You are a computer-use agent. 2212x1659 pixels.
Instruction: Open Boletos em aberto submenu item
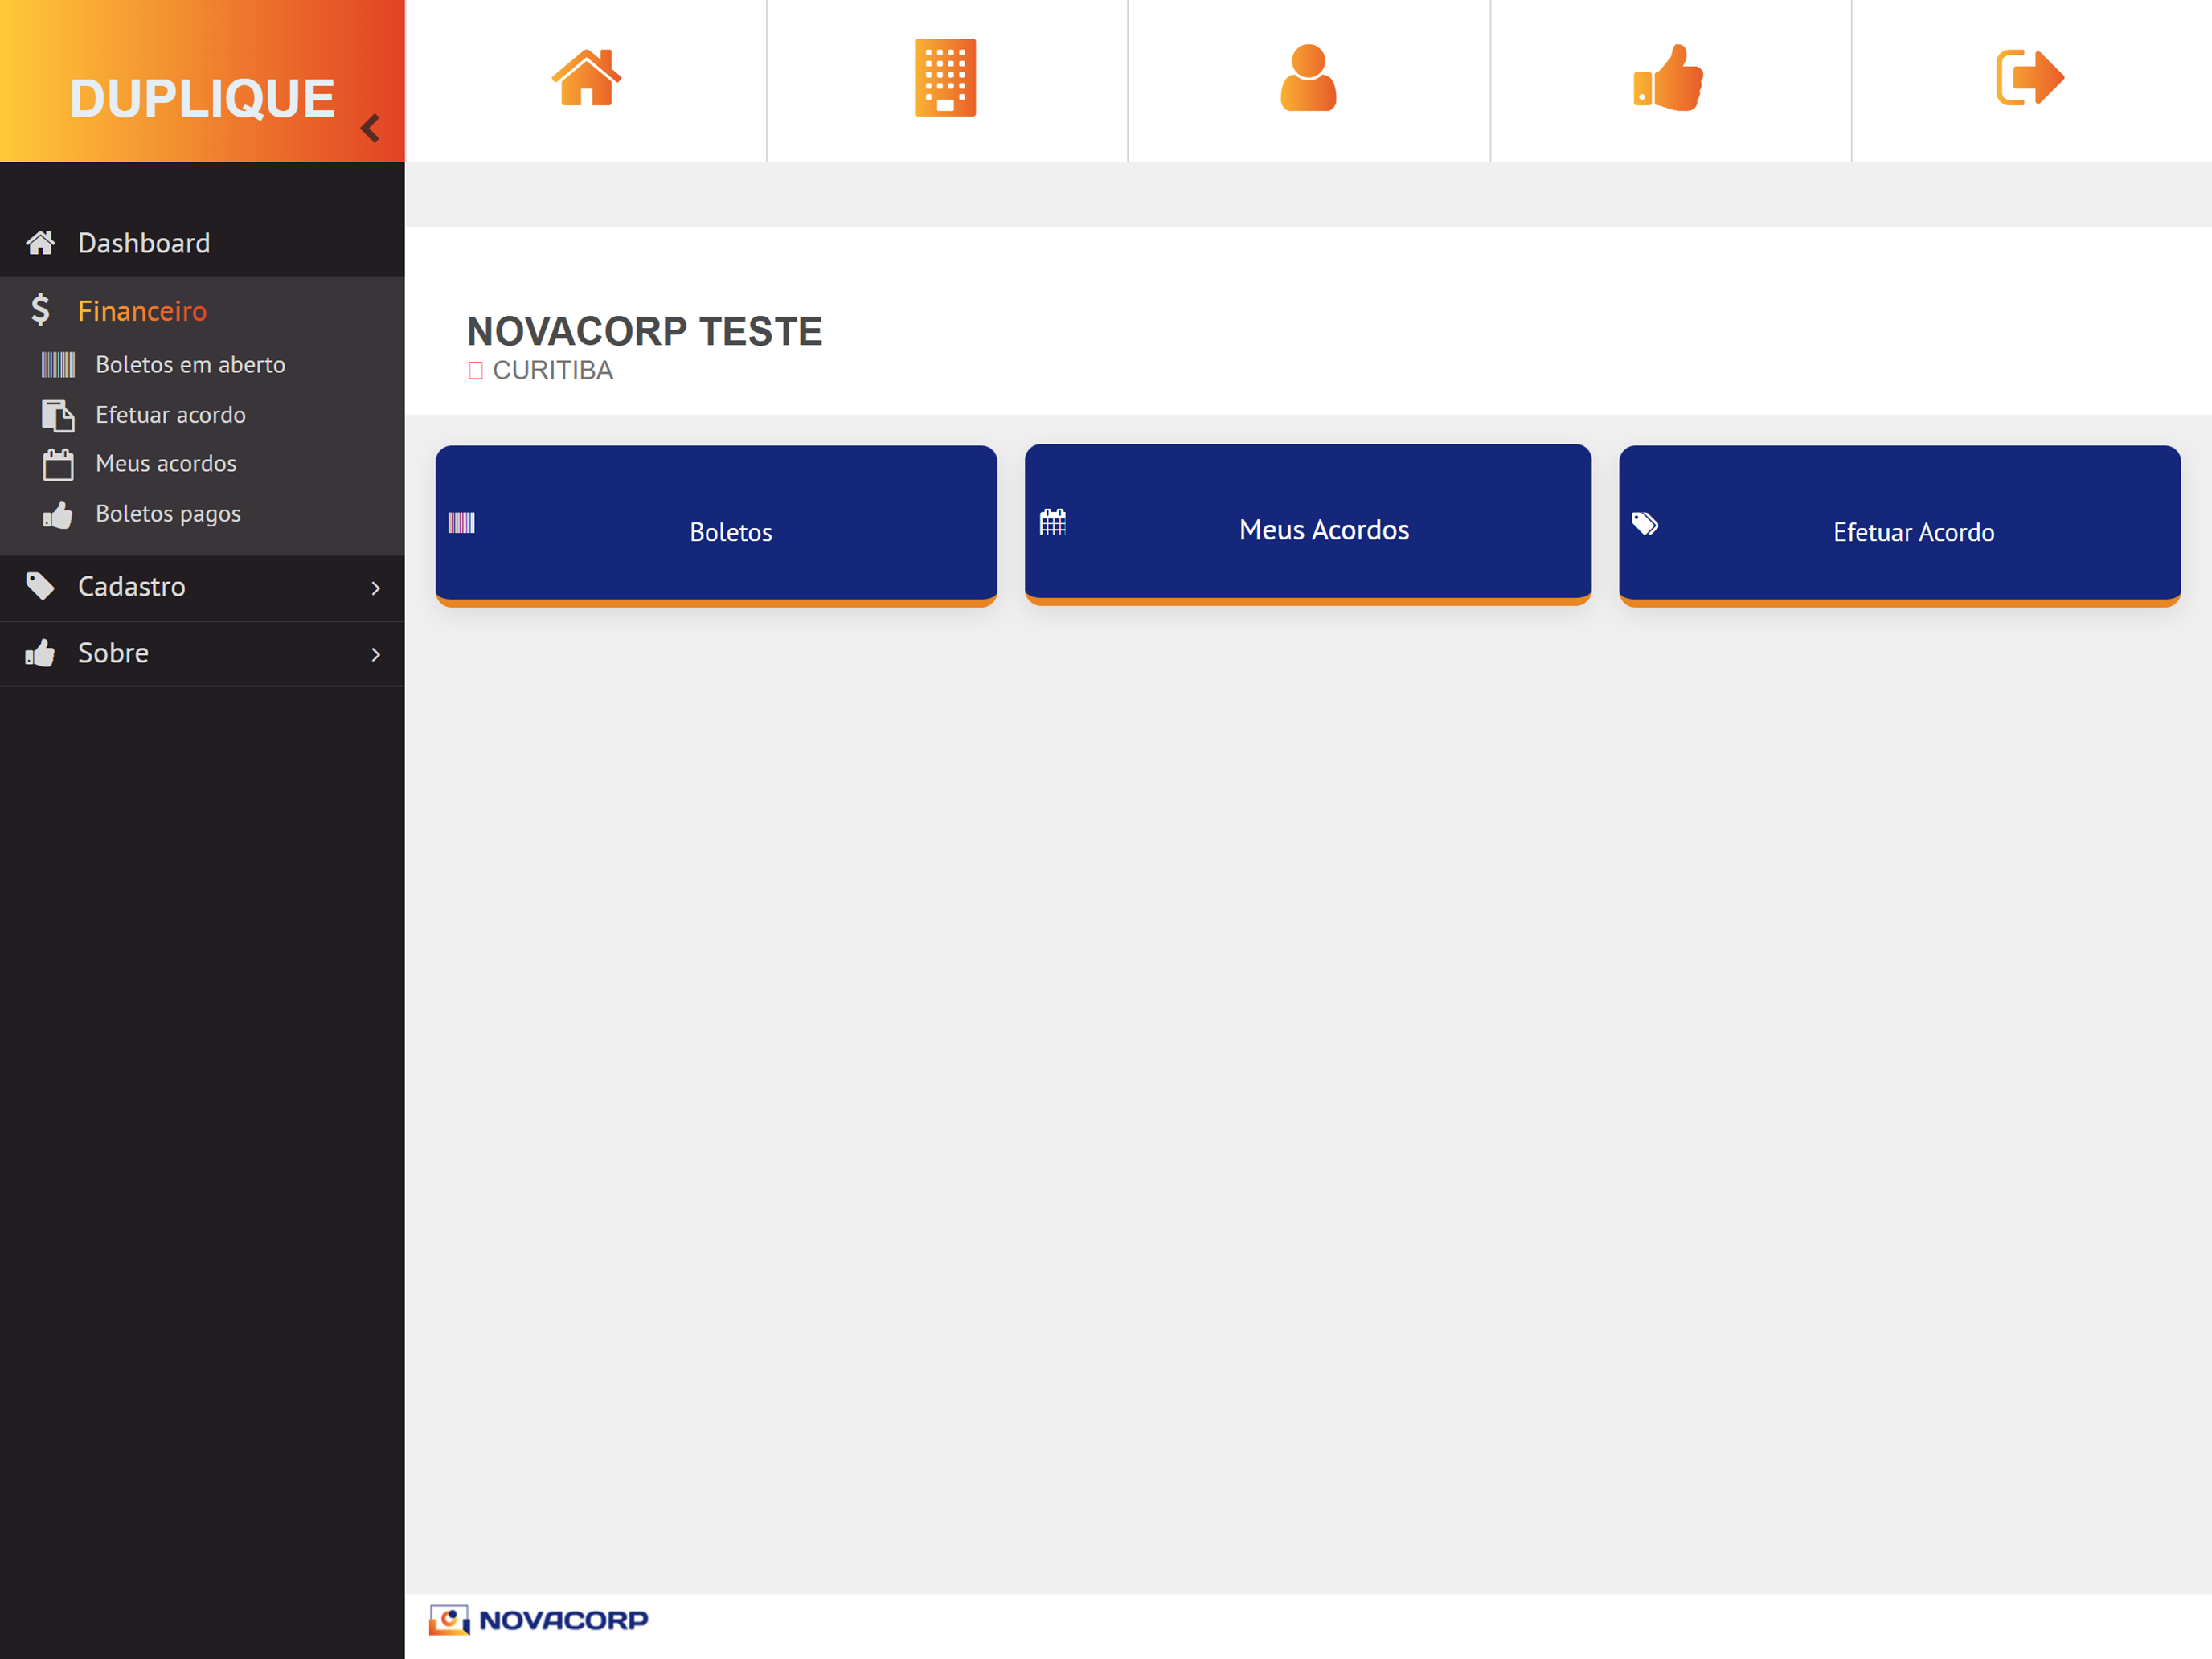(x=190, y=365)
